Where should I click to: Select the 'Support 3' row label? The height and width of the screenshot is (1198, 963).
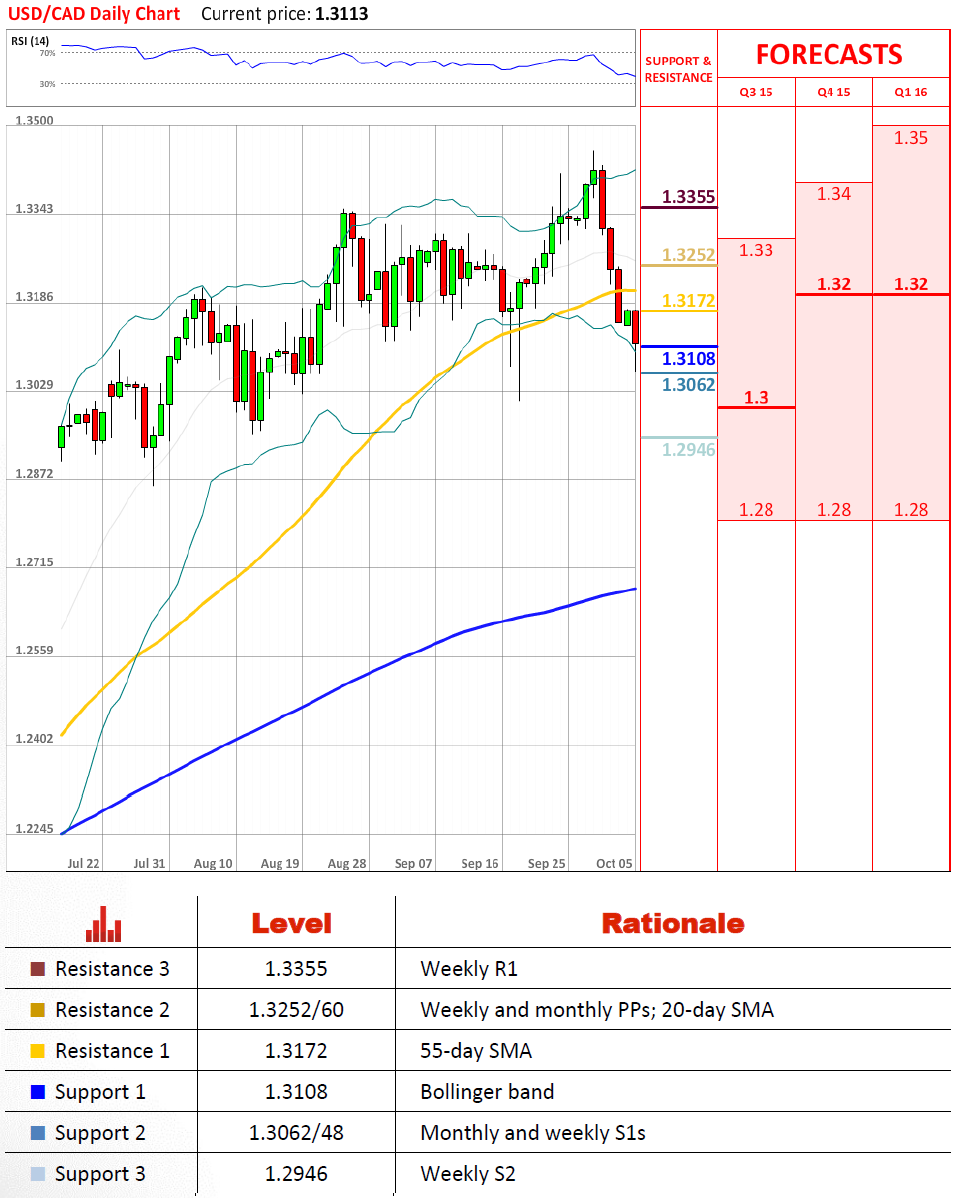coord(100,1174)
